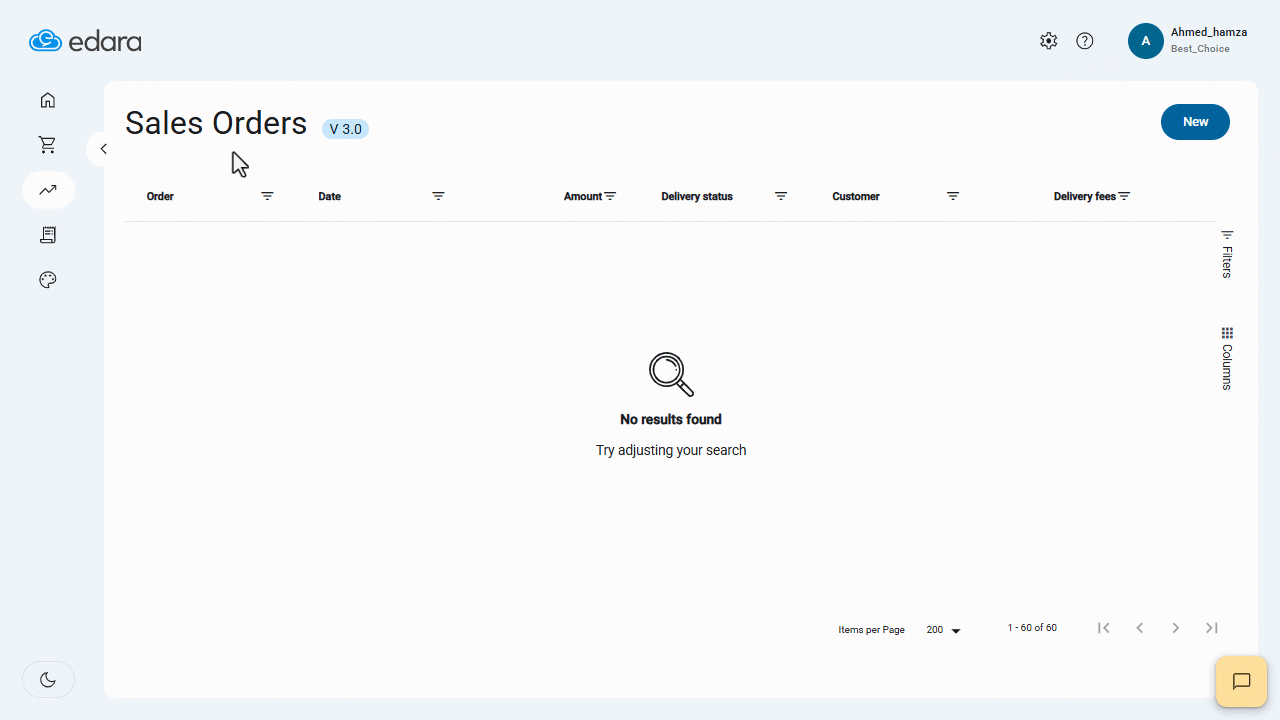Open the Date column filter
Screen dimensions: 1280x720
[x=438, y=196]
